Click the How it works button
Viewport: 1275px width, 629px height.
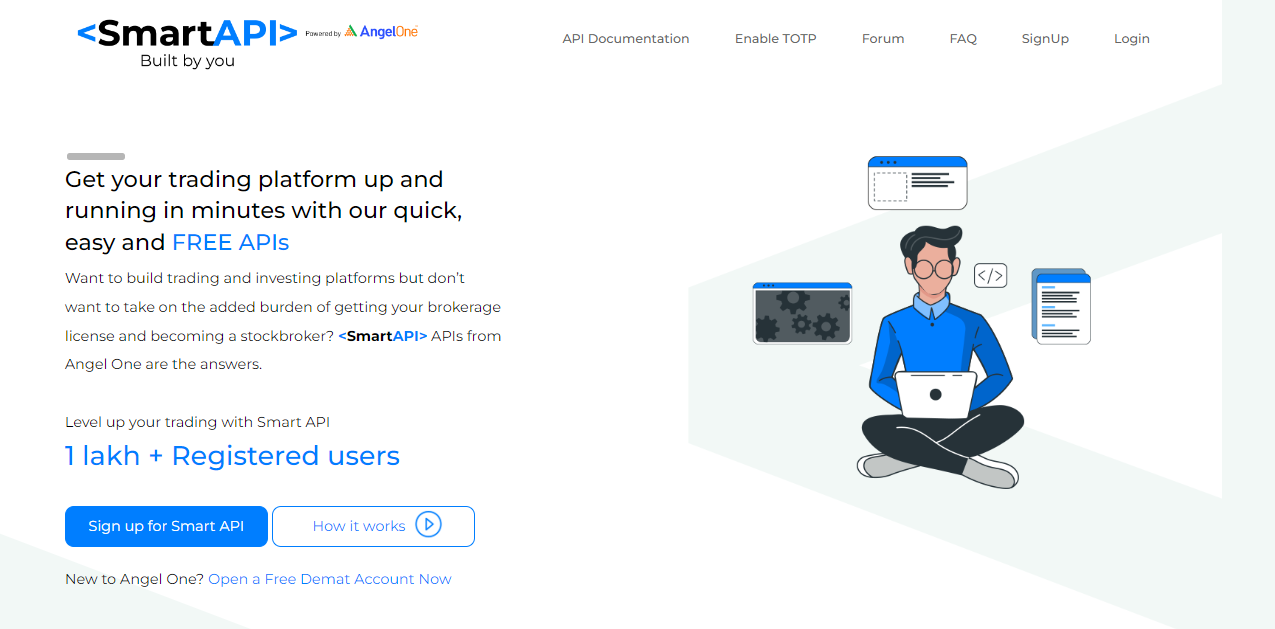click(x=373, y=526)
